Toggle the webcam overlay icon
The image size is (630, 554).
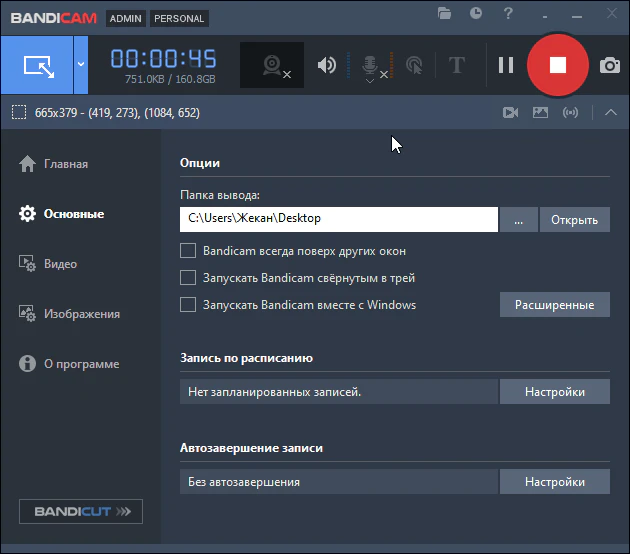(x=272, y=65)
